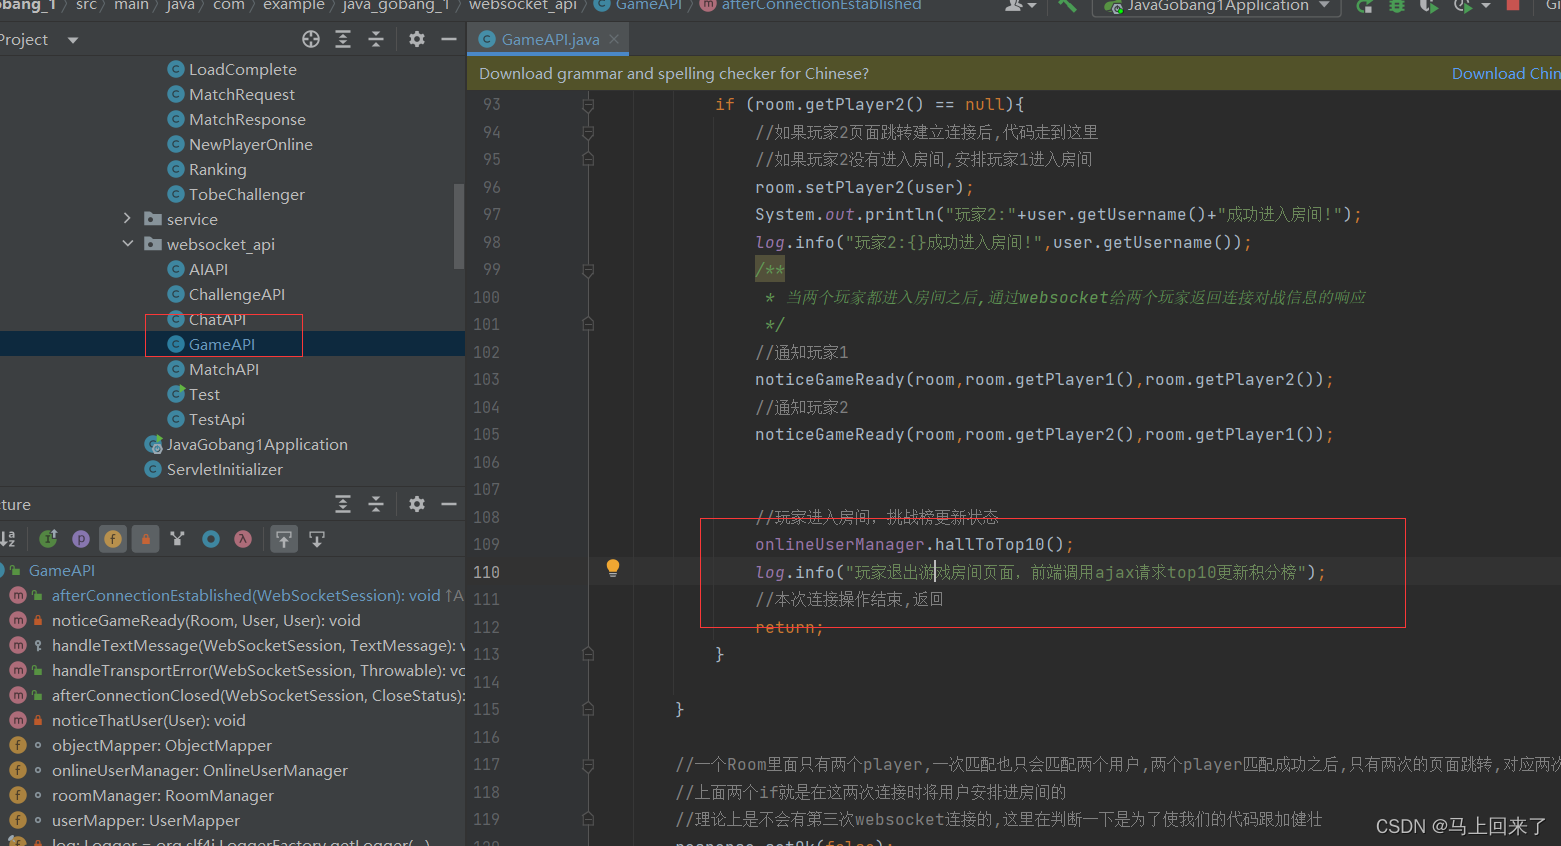Click the Build project hammer icon

[1067, 5]
